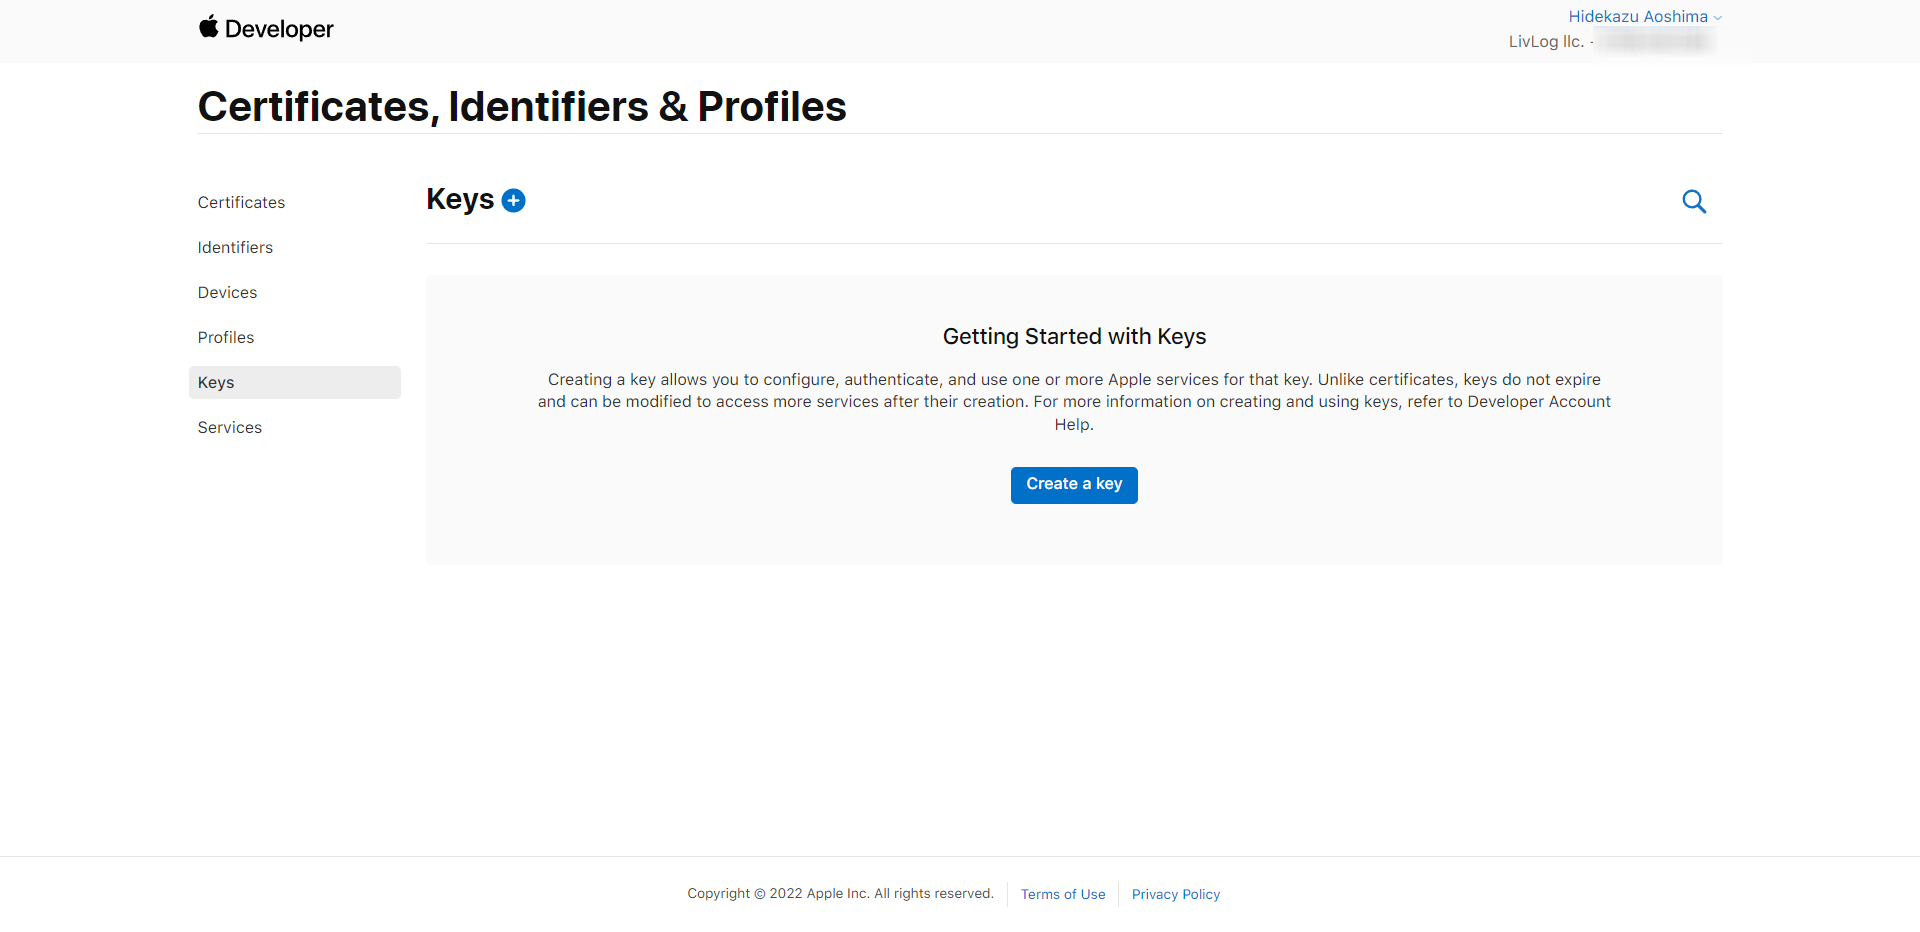Open search with the magnifier icon

[1694, 202]
